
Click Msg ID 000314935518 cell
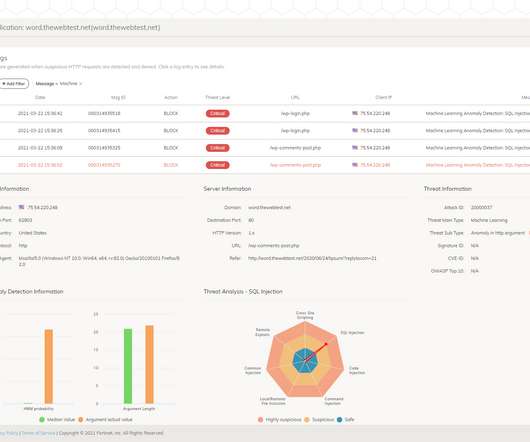(x=104, y=114)
